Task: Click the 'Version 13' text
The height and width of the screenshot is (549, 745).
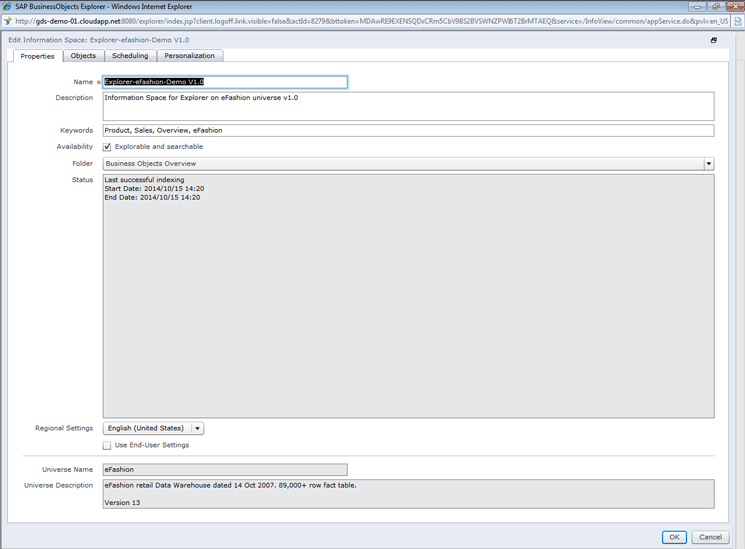Action: [x=122, y=502]
